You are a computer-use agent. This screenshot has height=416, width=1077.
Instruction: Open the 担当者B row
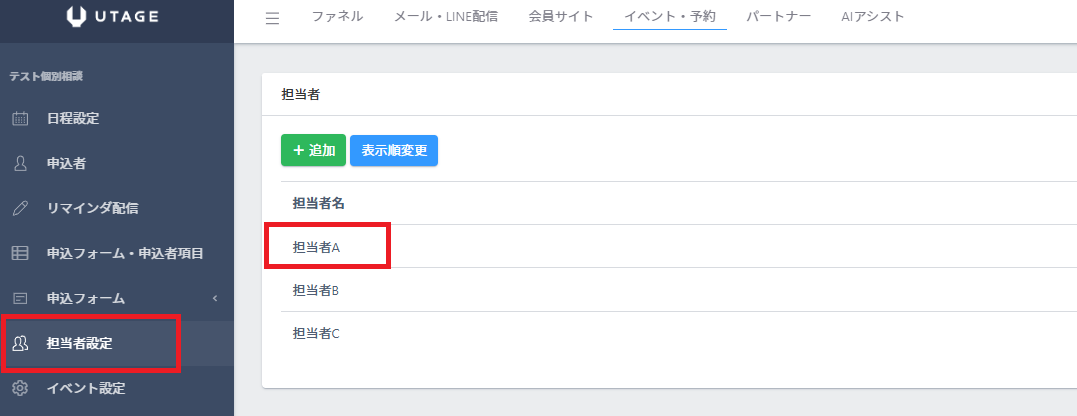317,290
